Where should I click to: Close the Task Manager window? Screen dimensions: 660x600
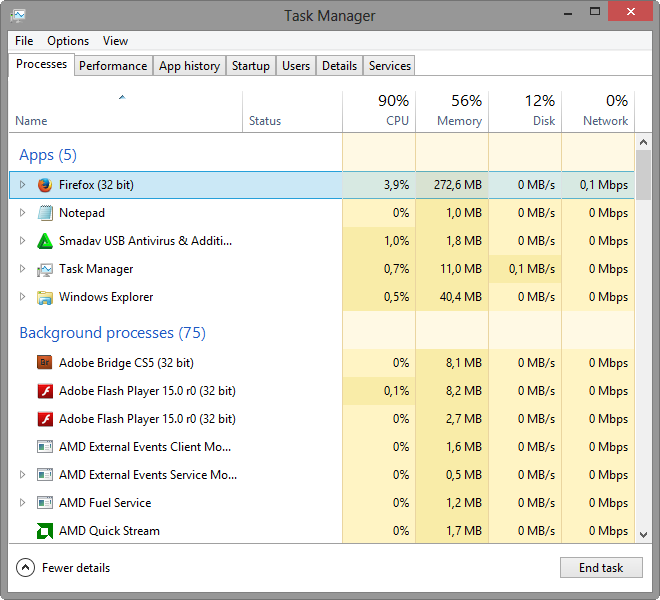tap(631, 11)
